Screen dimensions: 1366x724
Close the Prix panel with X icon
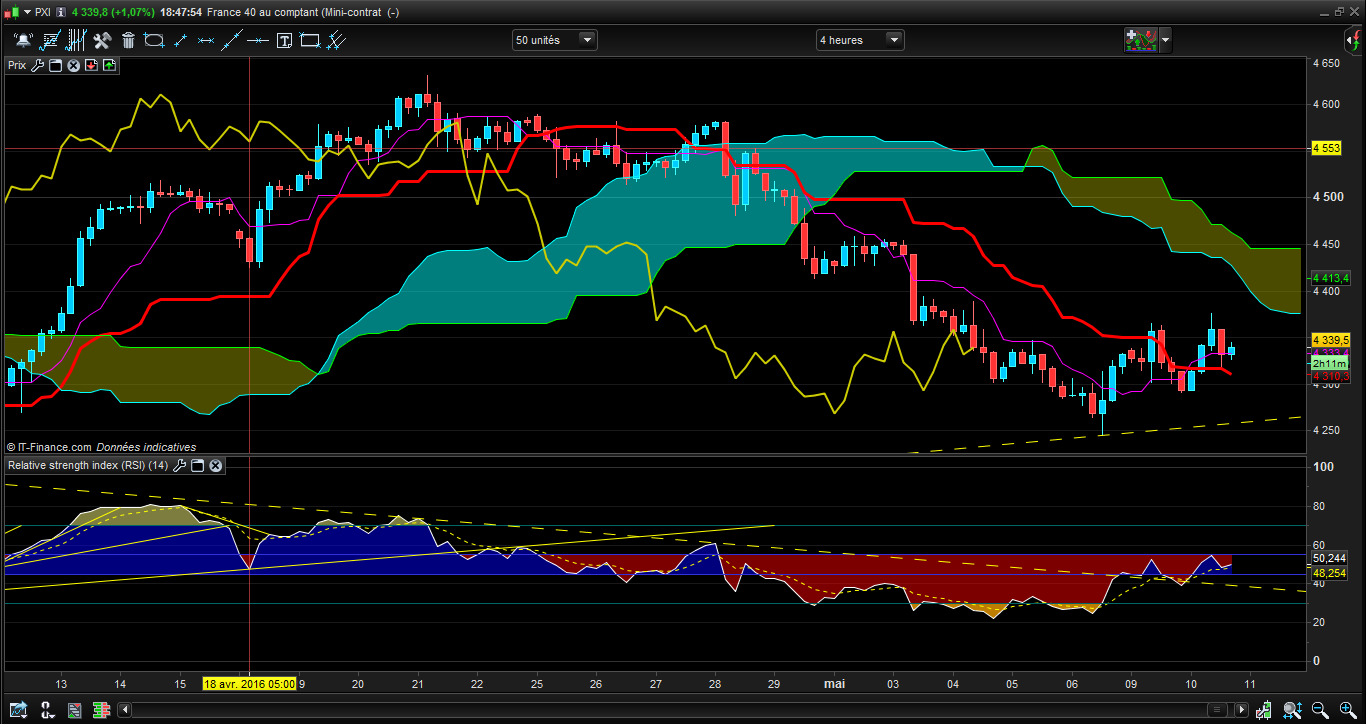pyautogui.click(x=73, y=65)
